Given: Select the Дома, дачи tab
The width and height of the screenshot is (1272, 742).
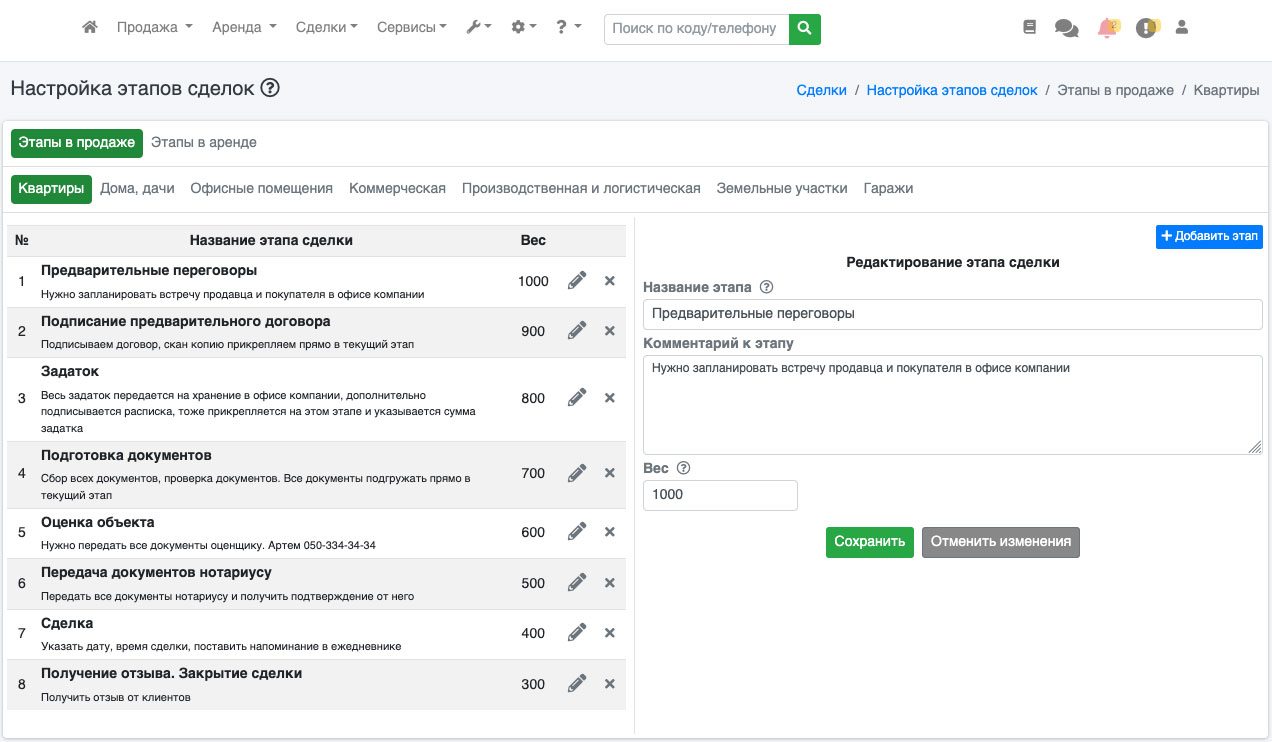Looking at the screenshot, I should coord(137,189).
